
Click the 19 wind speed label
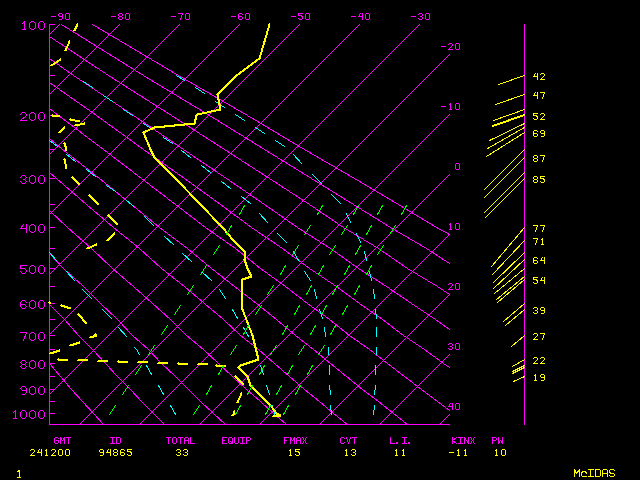click(x=539, y=378)
